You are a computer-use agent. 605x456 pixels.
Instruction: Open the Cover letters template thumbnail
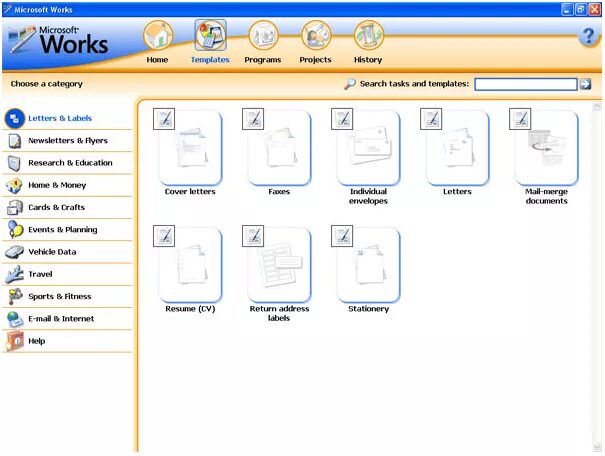pos(190,148)
